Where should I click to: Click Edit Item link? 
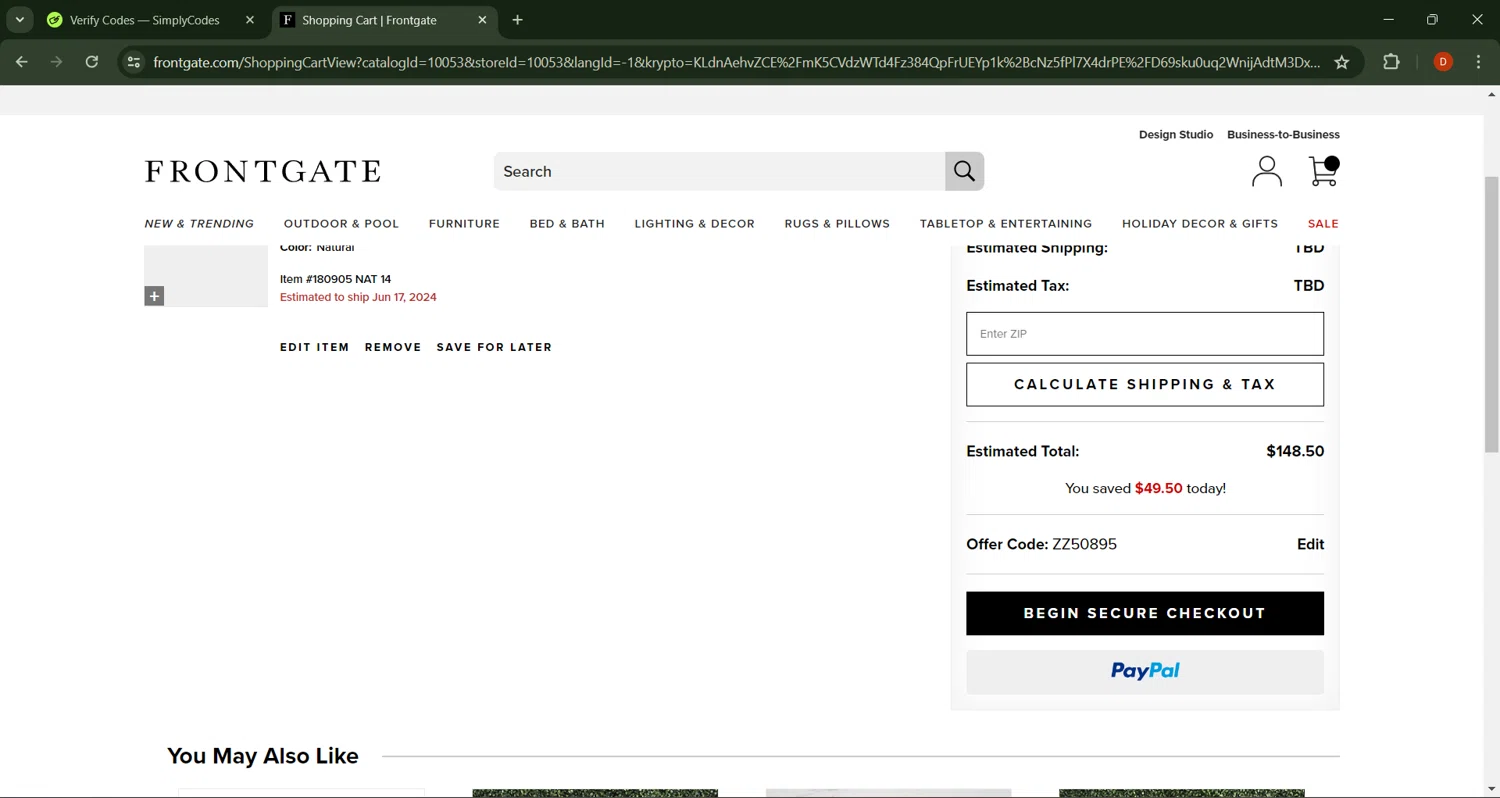click(314, 347)
